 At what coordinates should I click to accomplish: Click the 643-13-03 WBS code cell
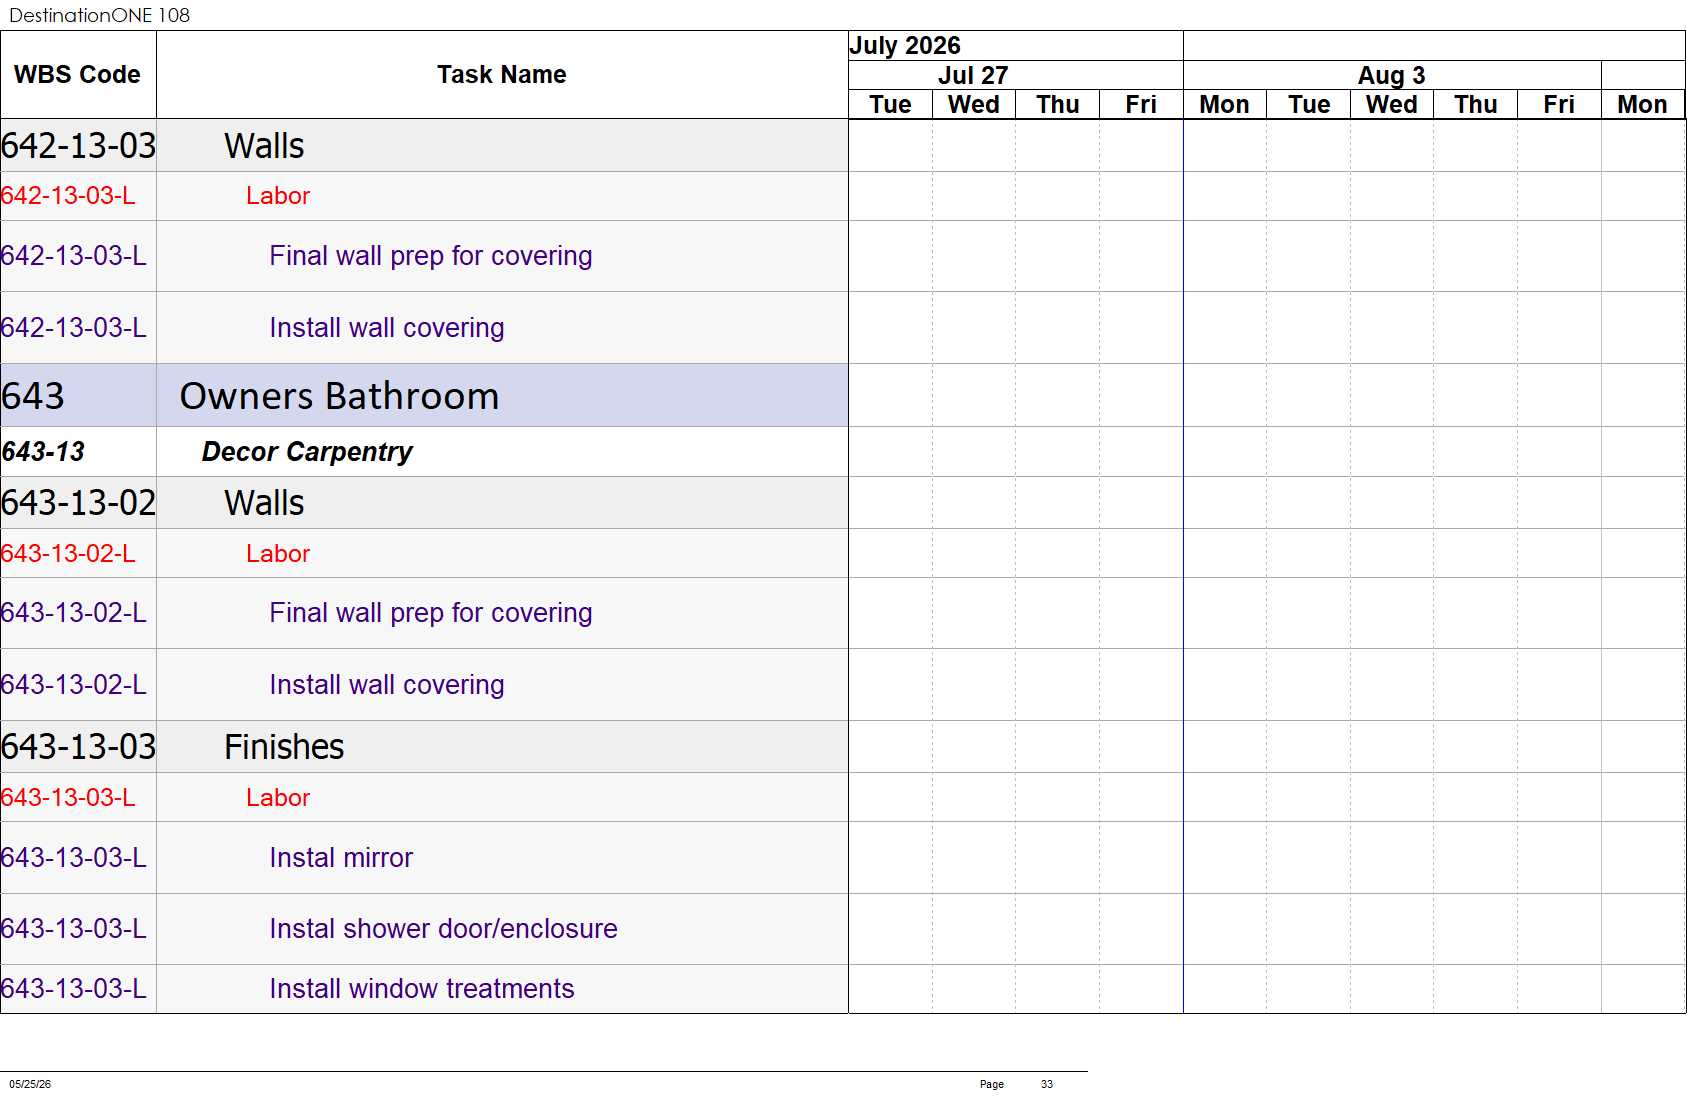pos(78,747)
